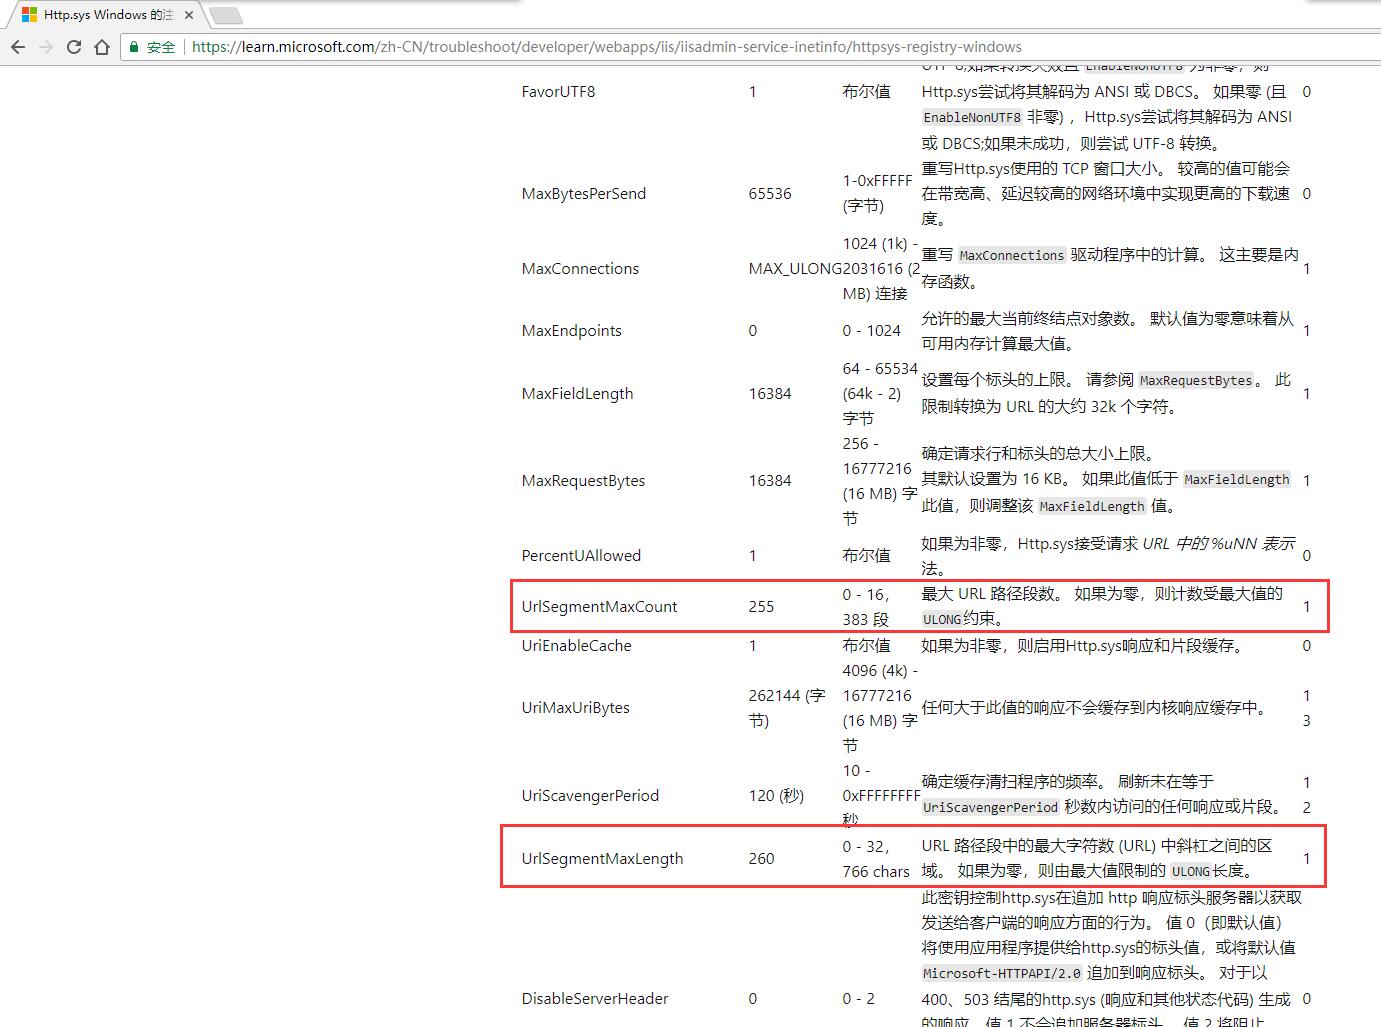This screenshot has width=1381, height=1027.
Task: Click the inline code MaxRequestBytes
Action: tap(1195, 380)
